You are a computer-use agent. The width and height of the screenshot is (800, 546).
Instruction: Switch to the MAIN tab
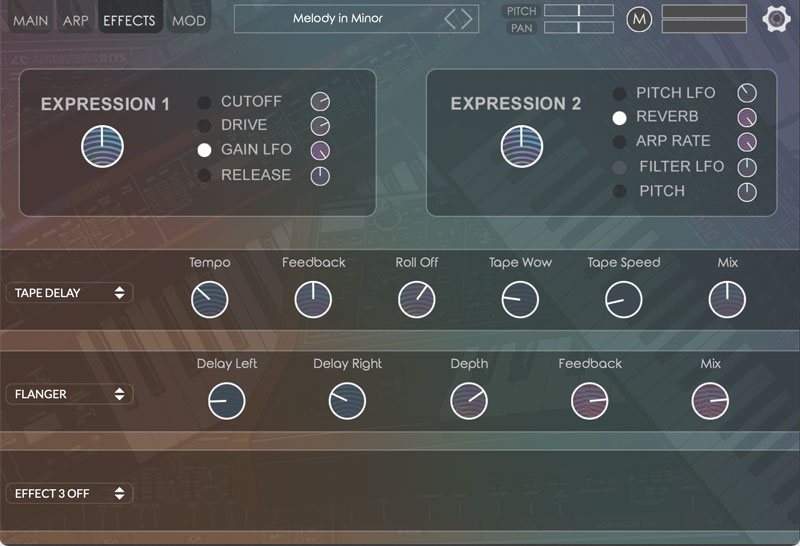coord(30,20)
